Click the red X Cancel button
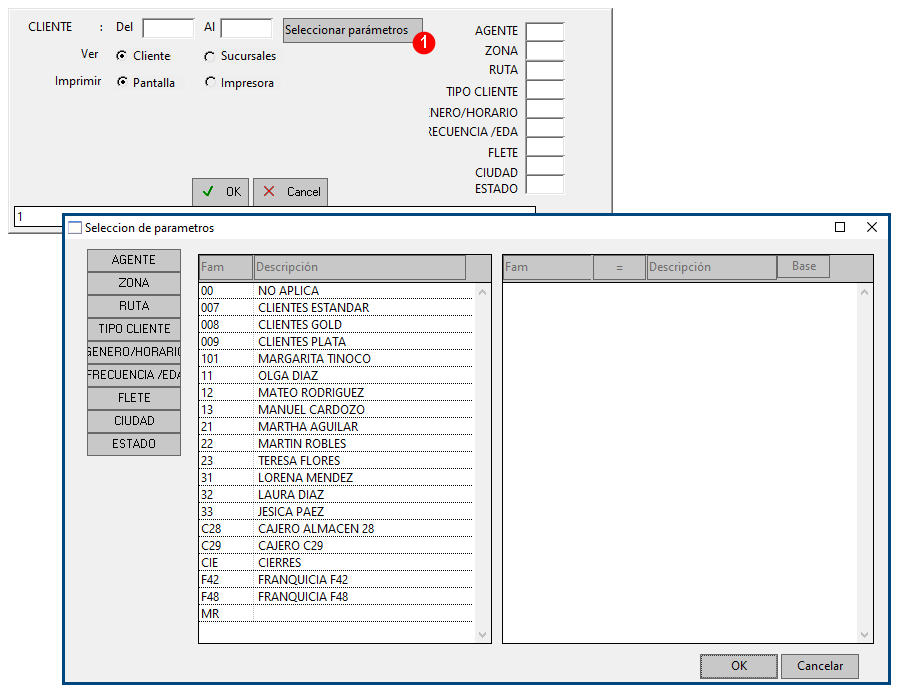Image resolution: width=897 pixels, height=692 pixels. pos(291,192)
